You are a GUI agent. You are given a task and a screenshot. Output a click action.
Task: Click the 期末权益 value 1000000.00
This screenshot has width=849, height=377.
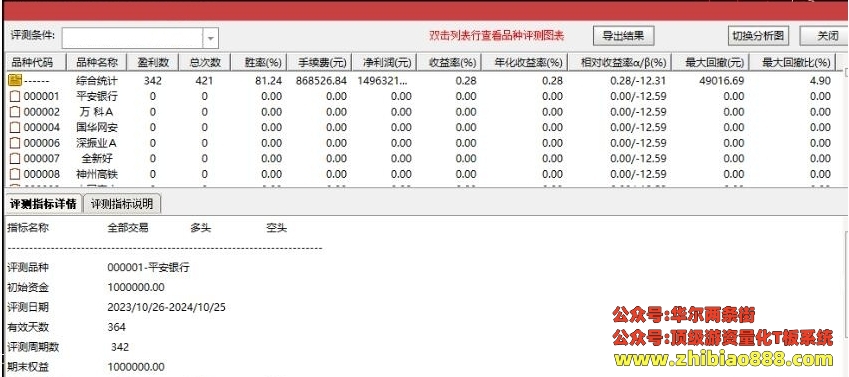pyautogui.click(x=136, y=367)
